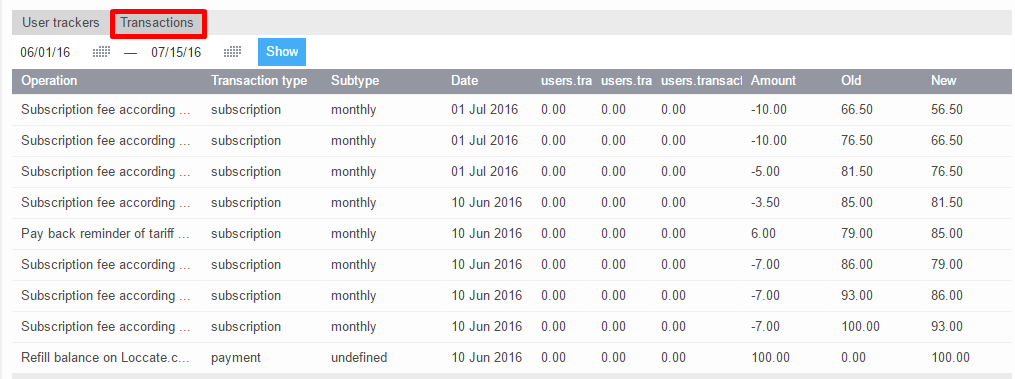Select the Pay back reminder of tariff row
The image size is (1015, 379).
tap(511, 234)
